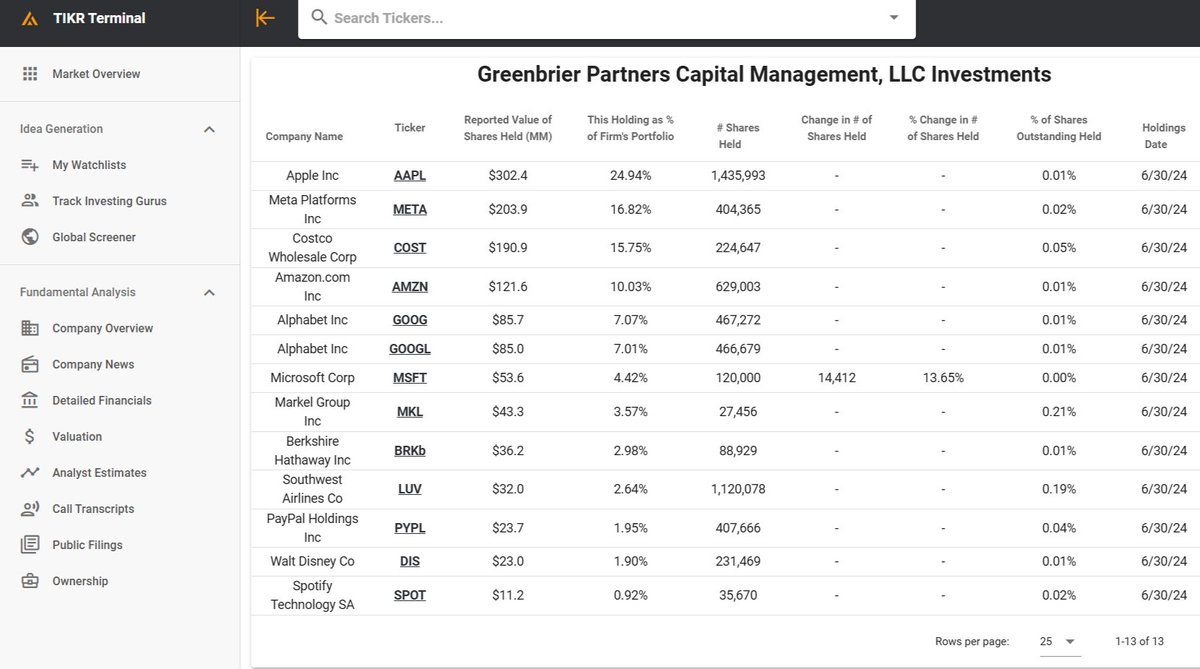This screenshot has width=1200, height=669.
Task: Open the AAPL ticker link
Action: click(410, 176)
